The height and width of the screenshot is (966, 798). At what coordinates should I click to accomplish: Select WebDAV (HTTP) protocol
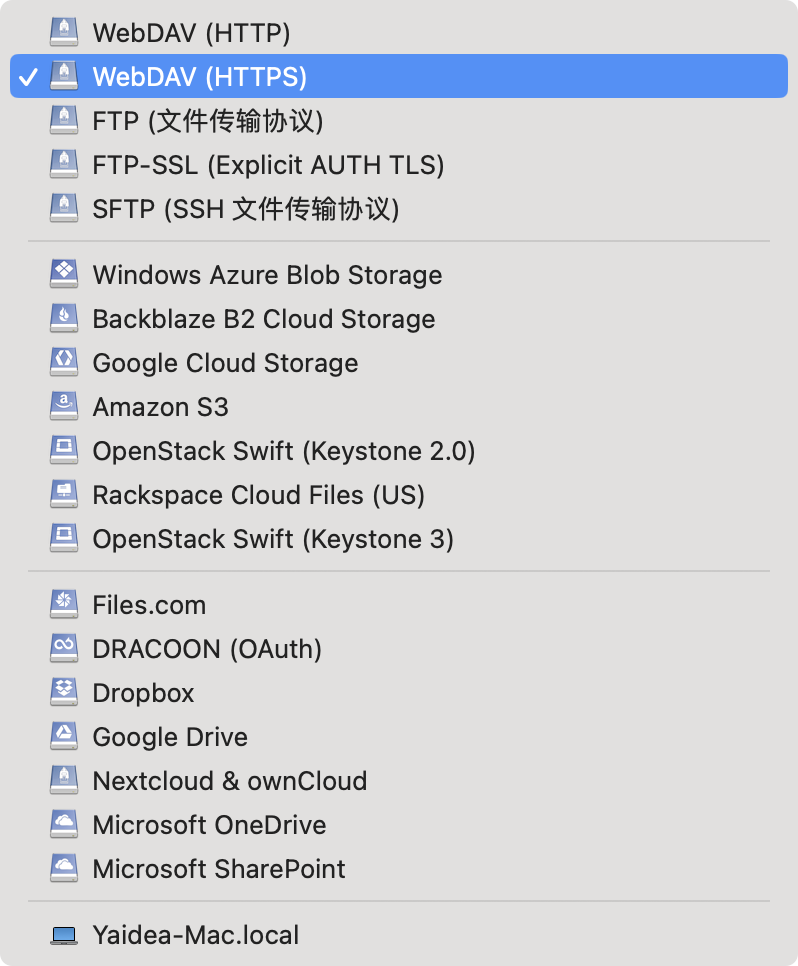[x=191, y=33]
